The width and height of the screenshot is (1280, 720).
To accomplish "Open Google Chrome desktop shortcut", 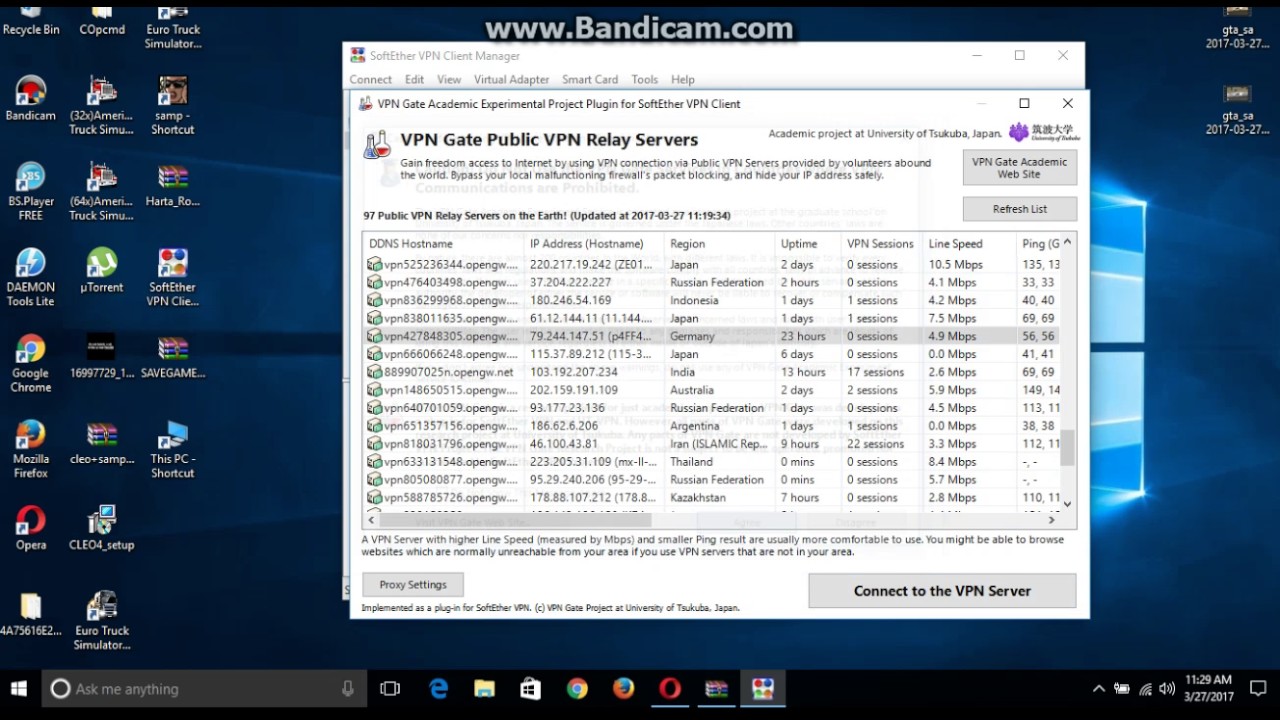I will (31, 363).
